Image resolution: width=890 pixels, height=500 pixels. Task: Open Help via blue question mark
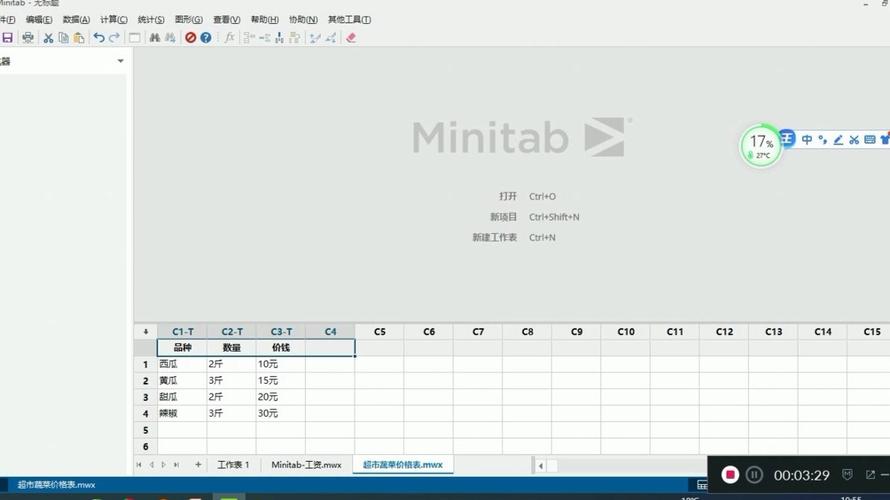coord(206,37)
